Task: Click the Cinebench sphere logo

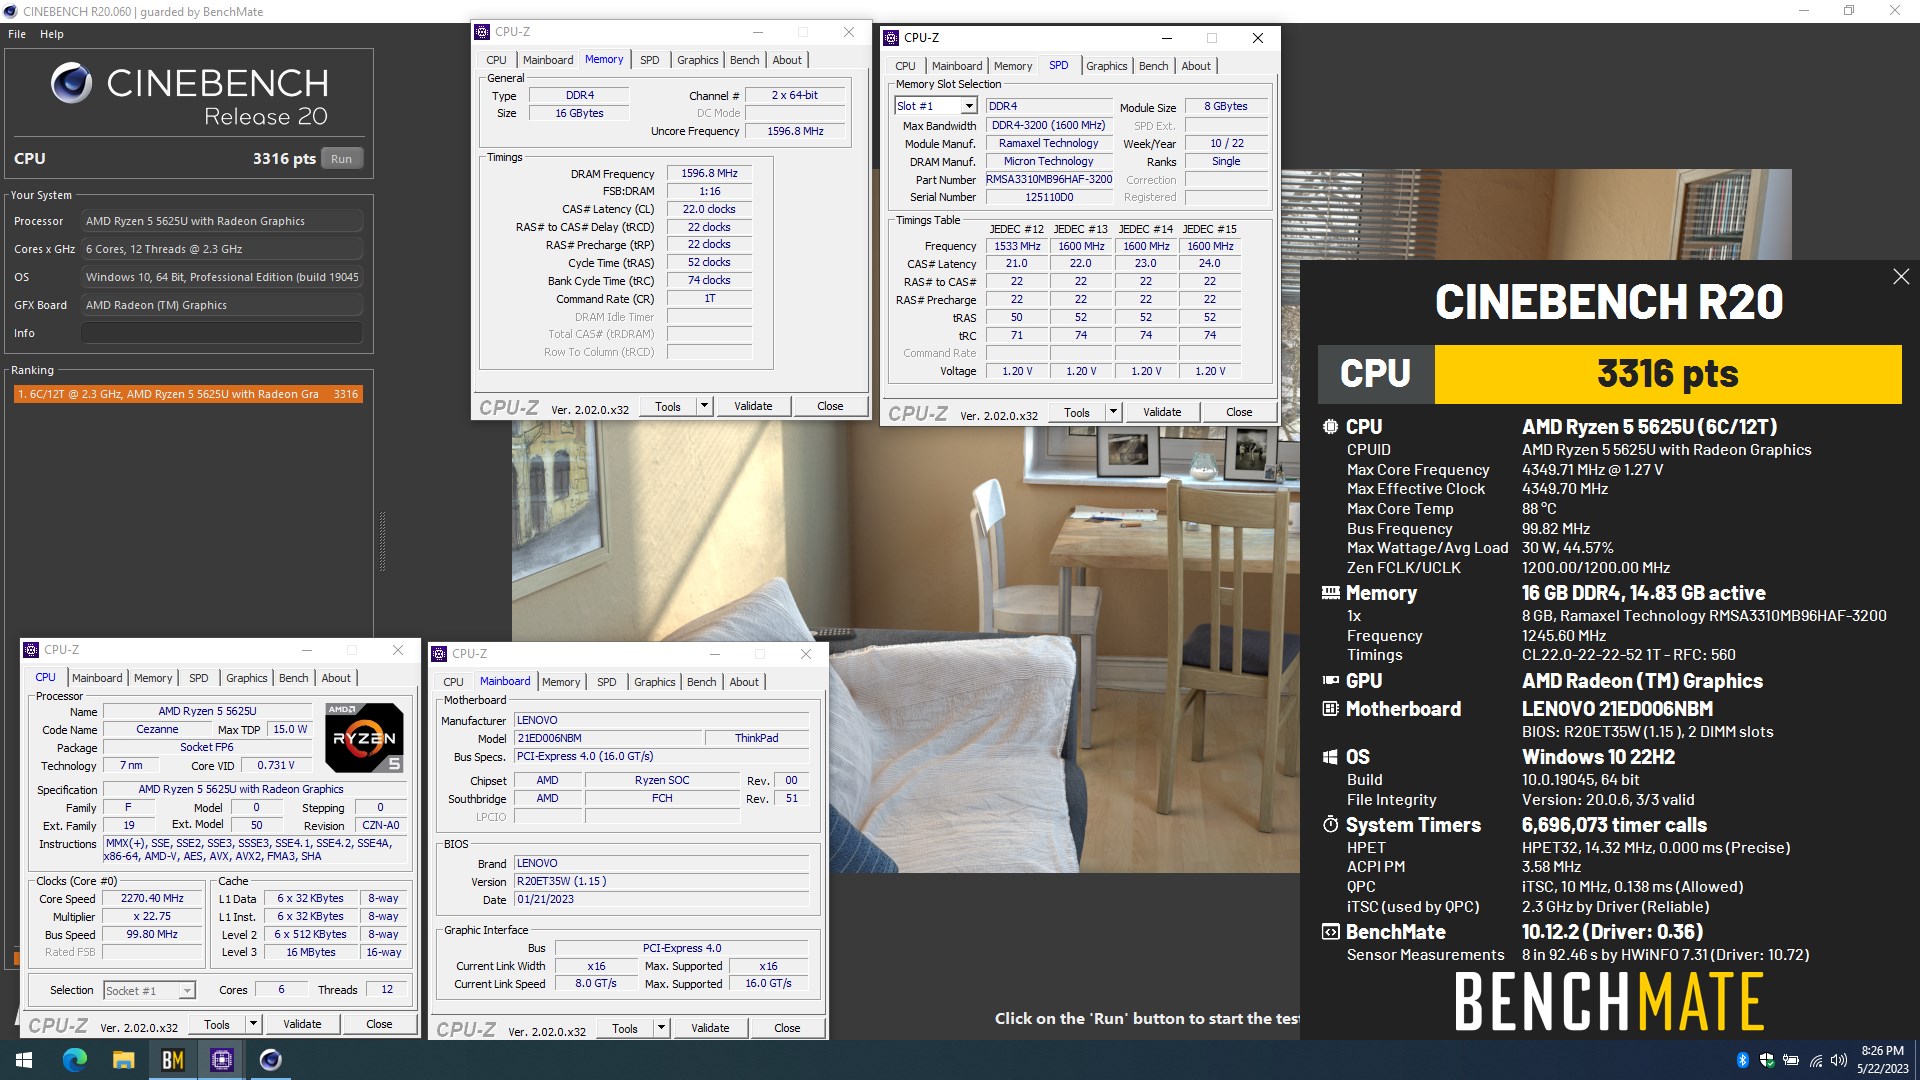Action: (x=71, y=84)
